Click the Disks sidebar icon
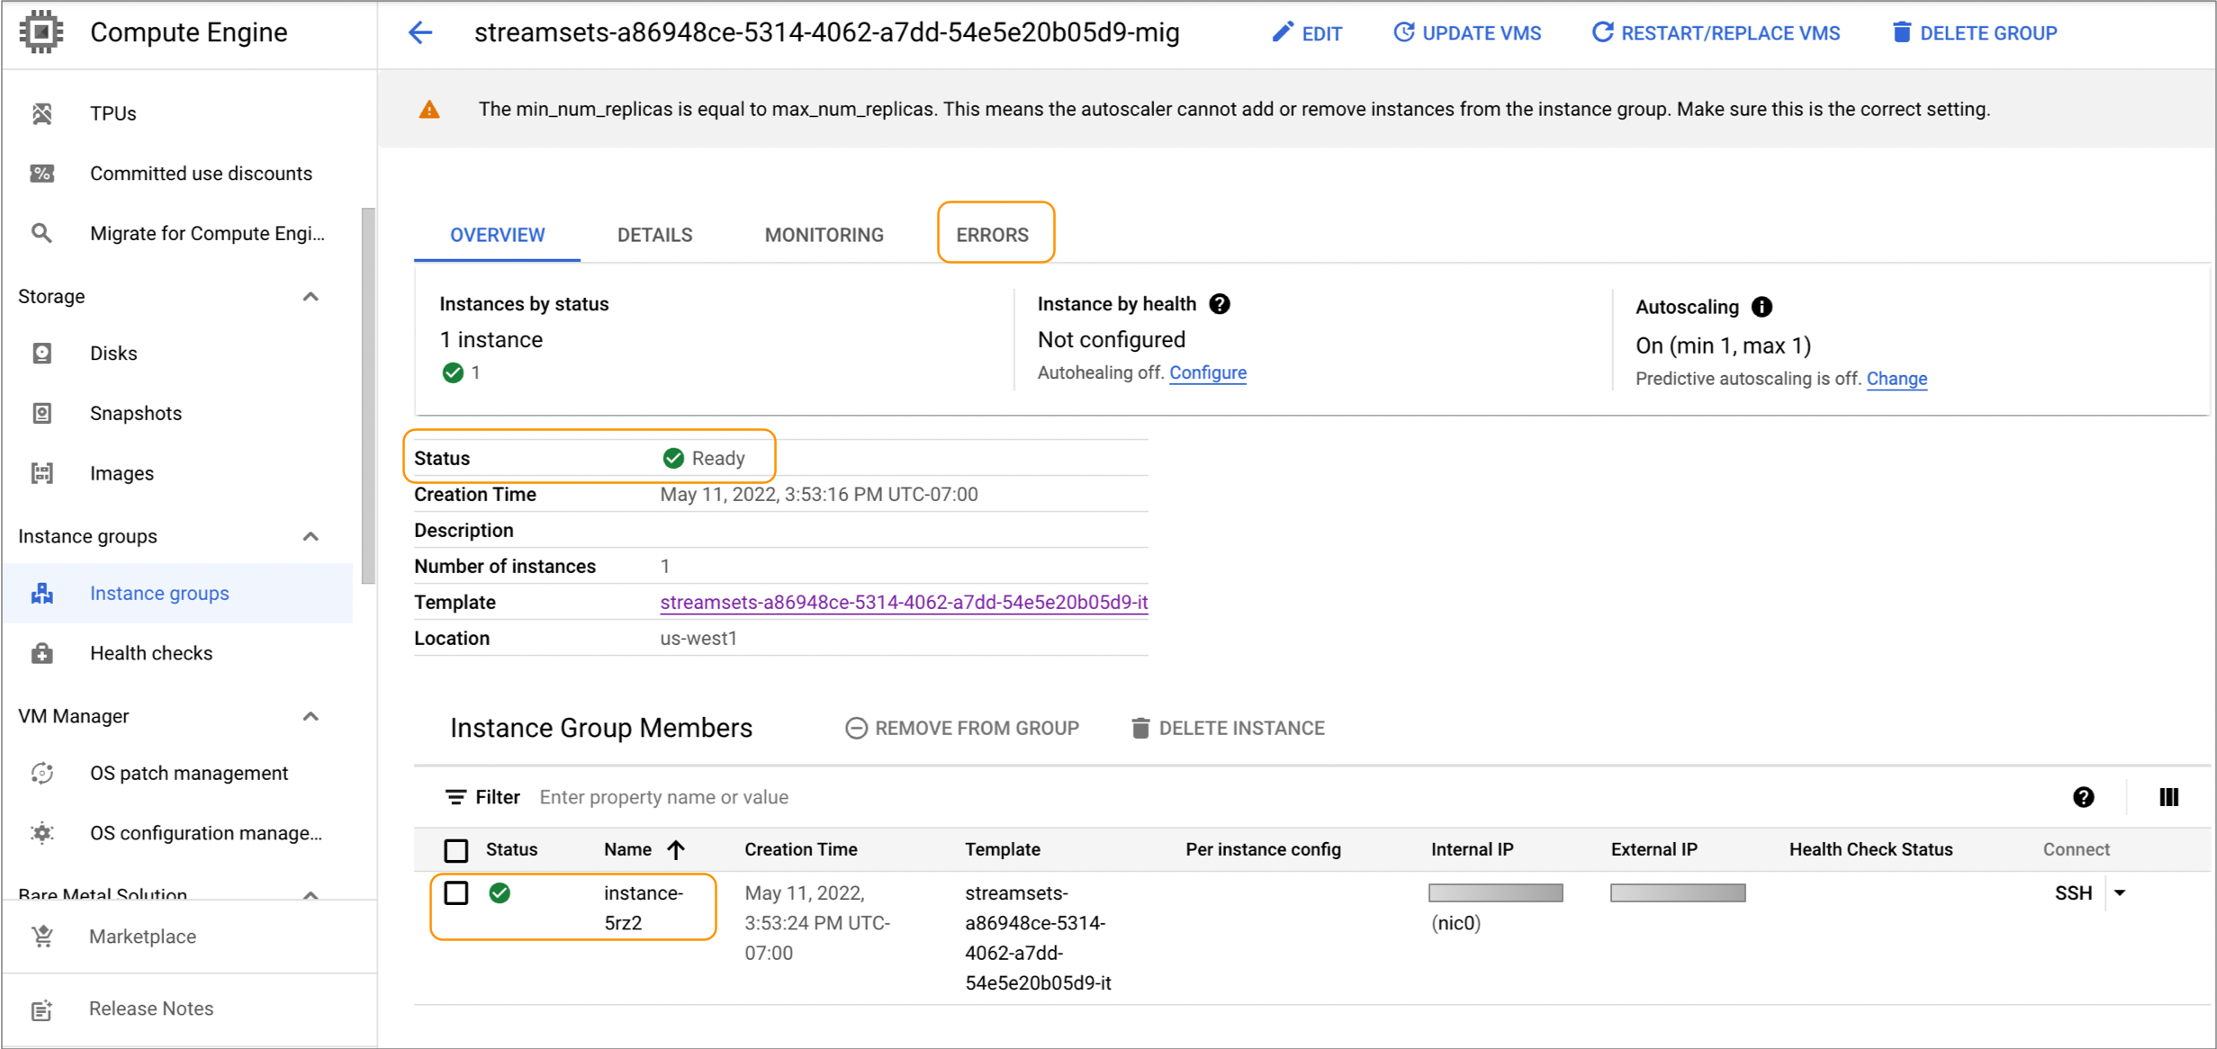This screenshot has height=1049, width=2217. pos(42,353)
